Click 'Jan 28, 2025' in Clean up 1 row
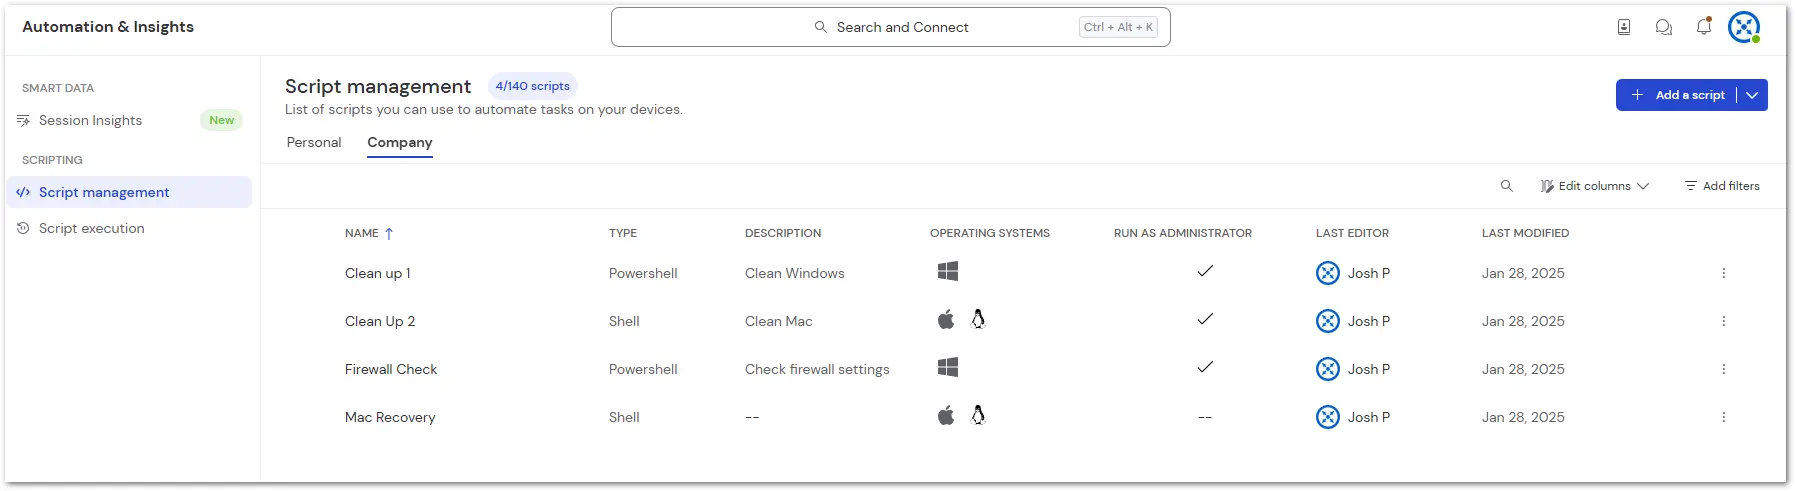 point(1523,273)
